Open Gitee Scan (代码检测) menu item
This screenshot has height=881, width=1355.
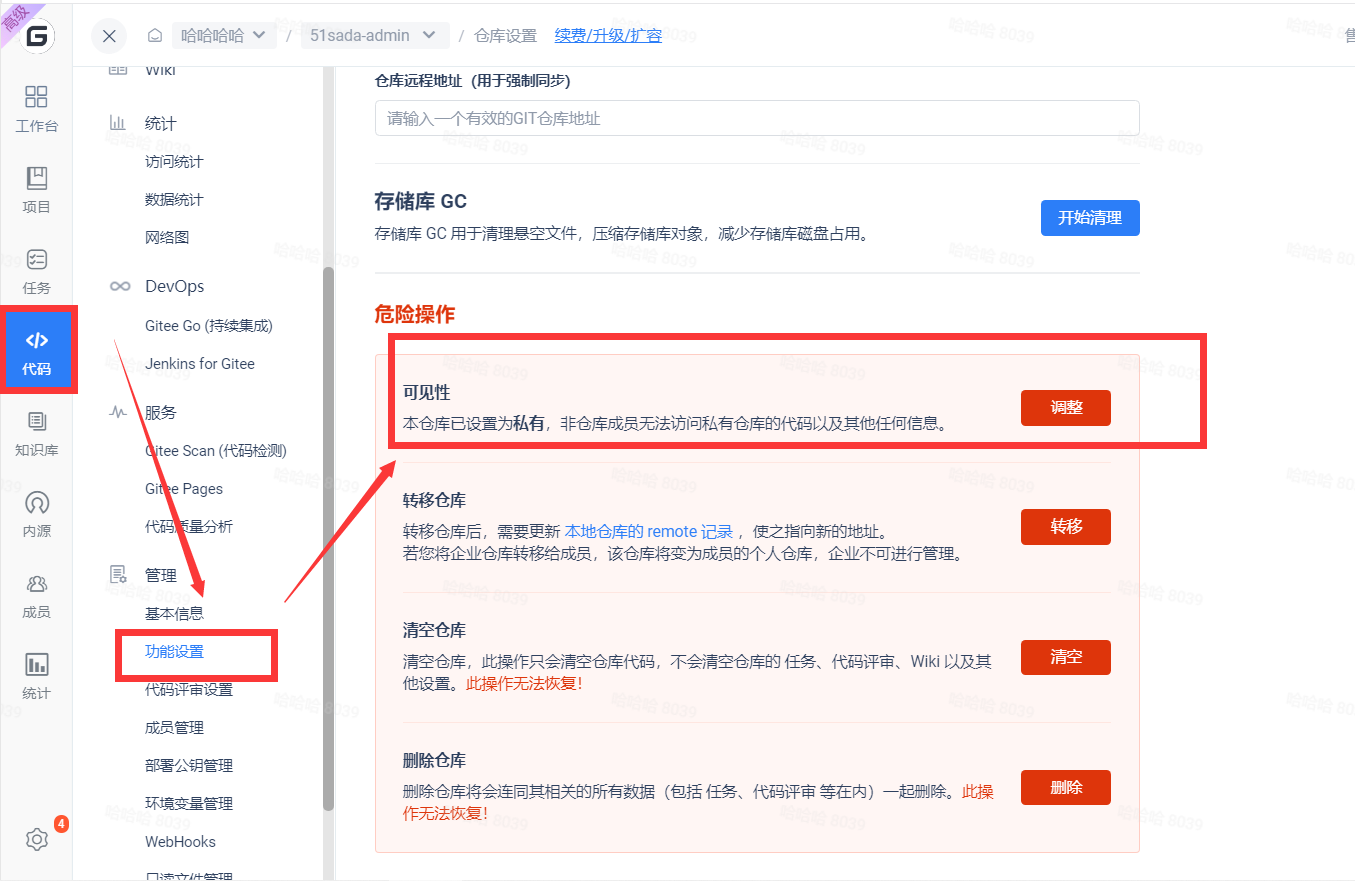pos(216,451)
